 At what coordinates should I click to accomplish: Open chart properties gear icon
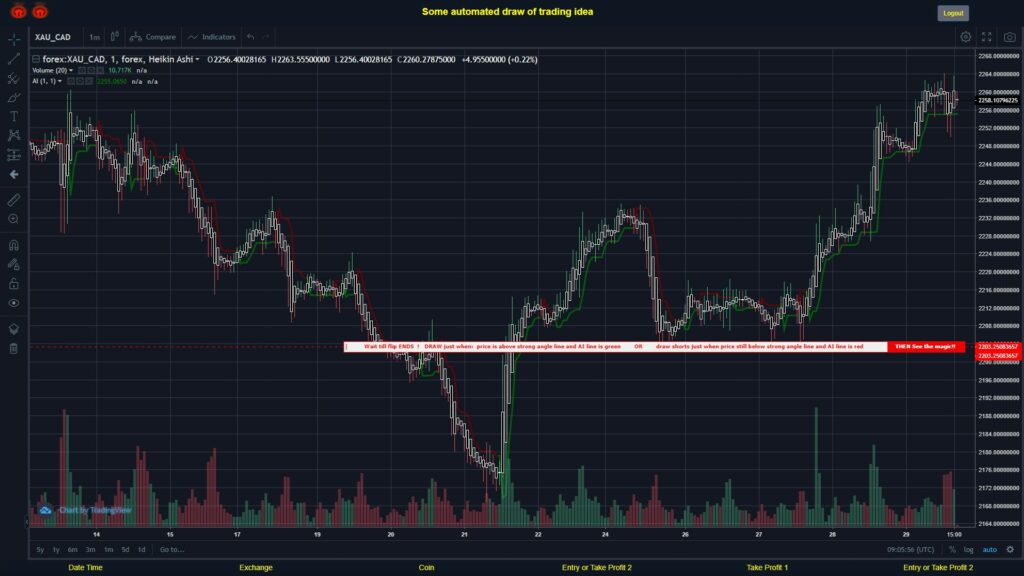[965, 37]
